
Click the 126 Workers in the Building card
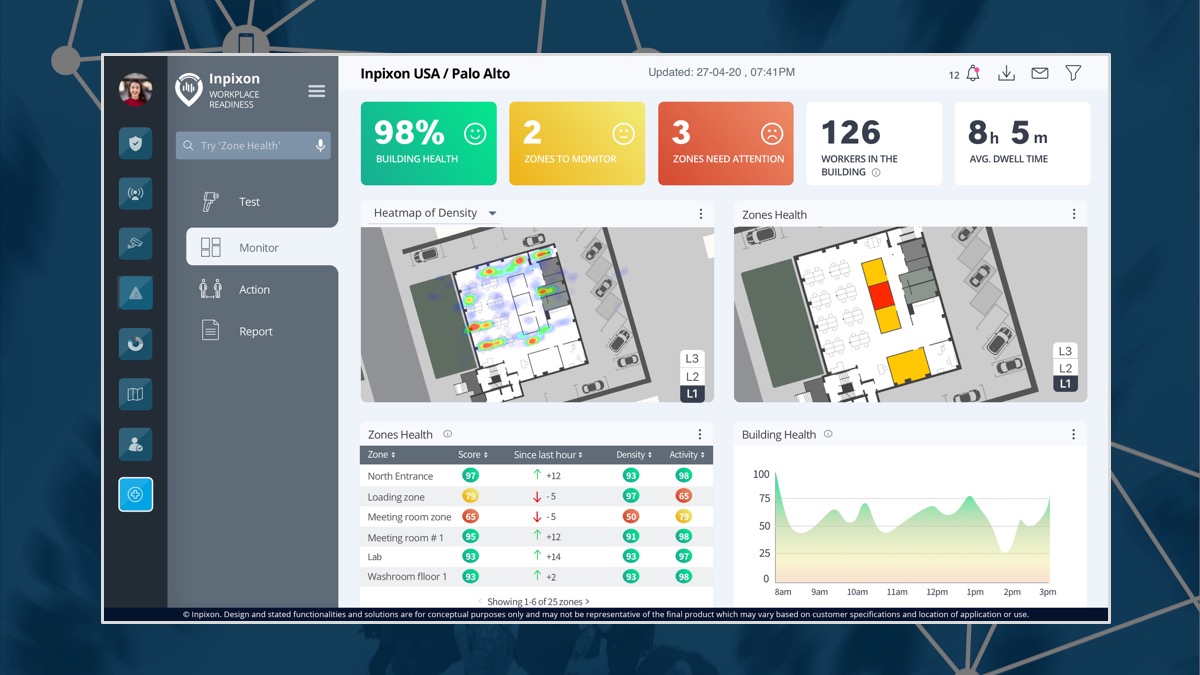(x=874, y=144)
